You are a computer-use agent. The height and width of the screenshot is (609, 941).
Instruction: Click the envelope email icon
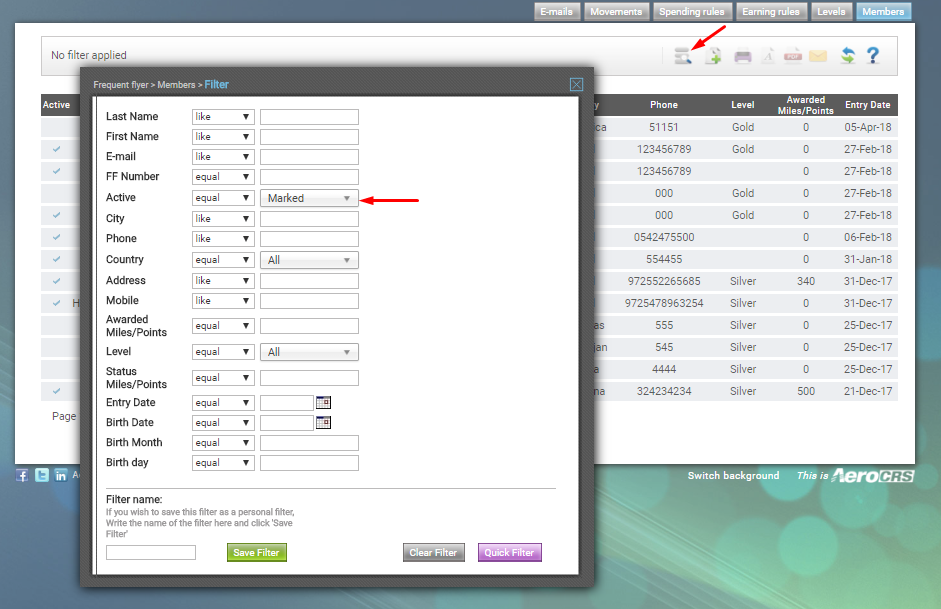coord(818,56)
